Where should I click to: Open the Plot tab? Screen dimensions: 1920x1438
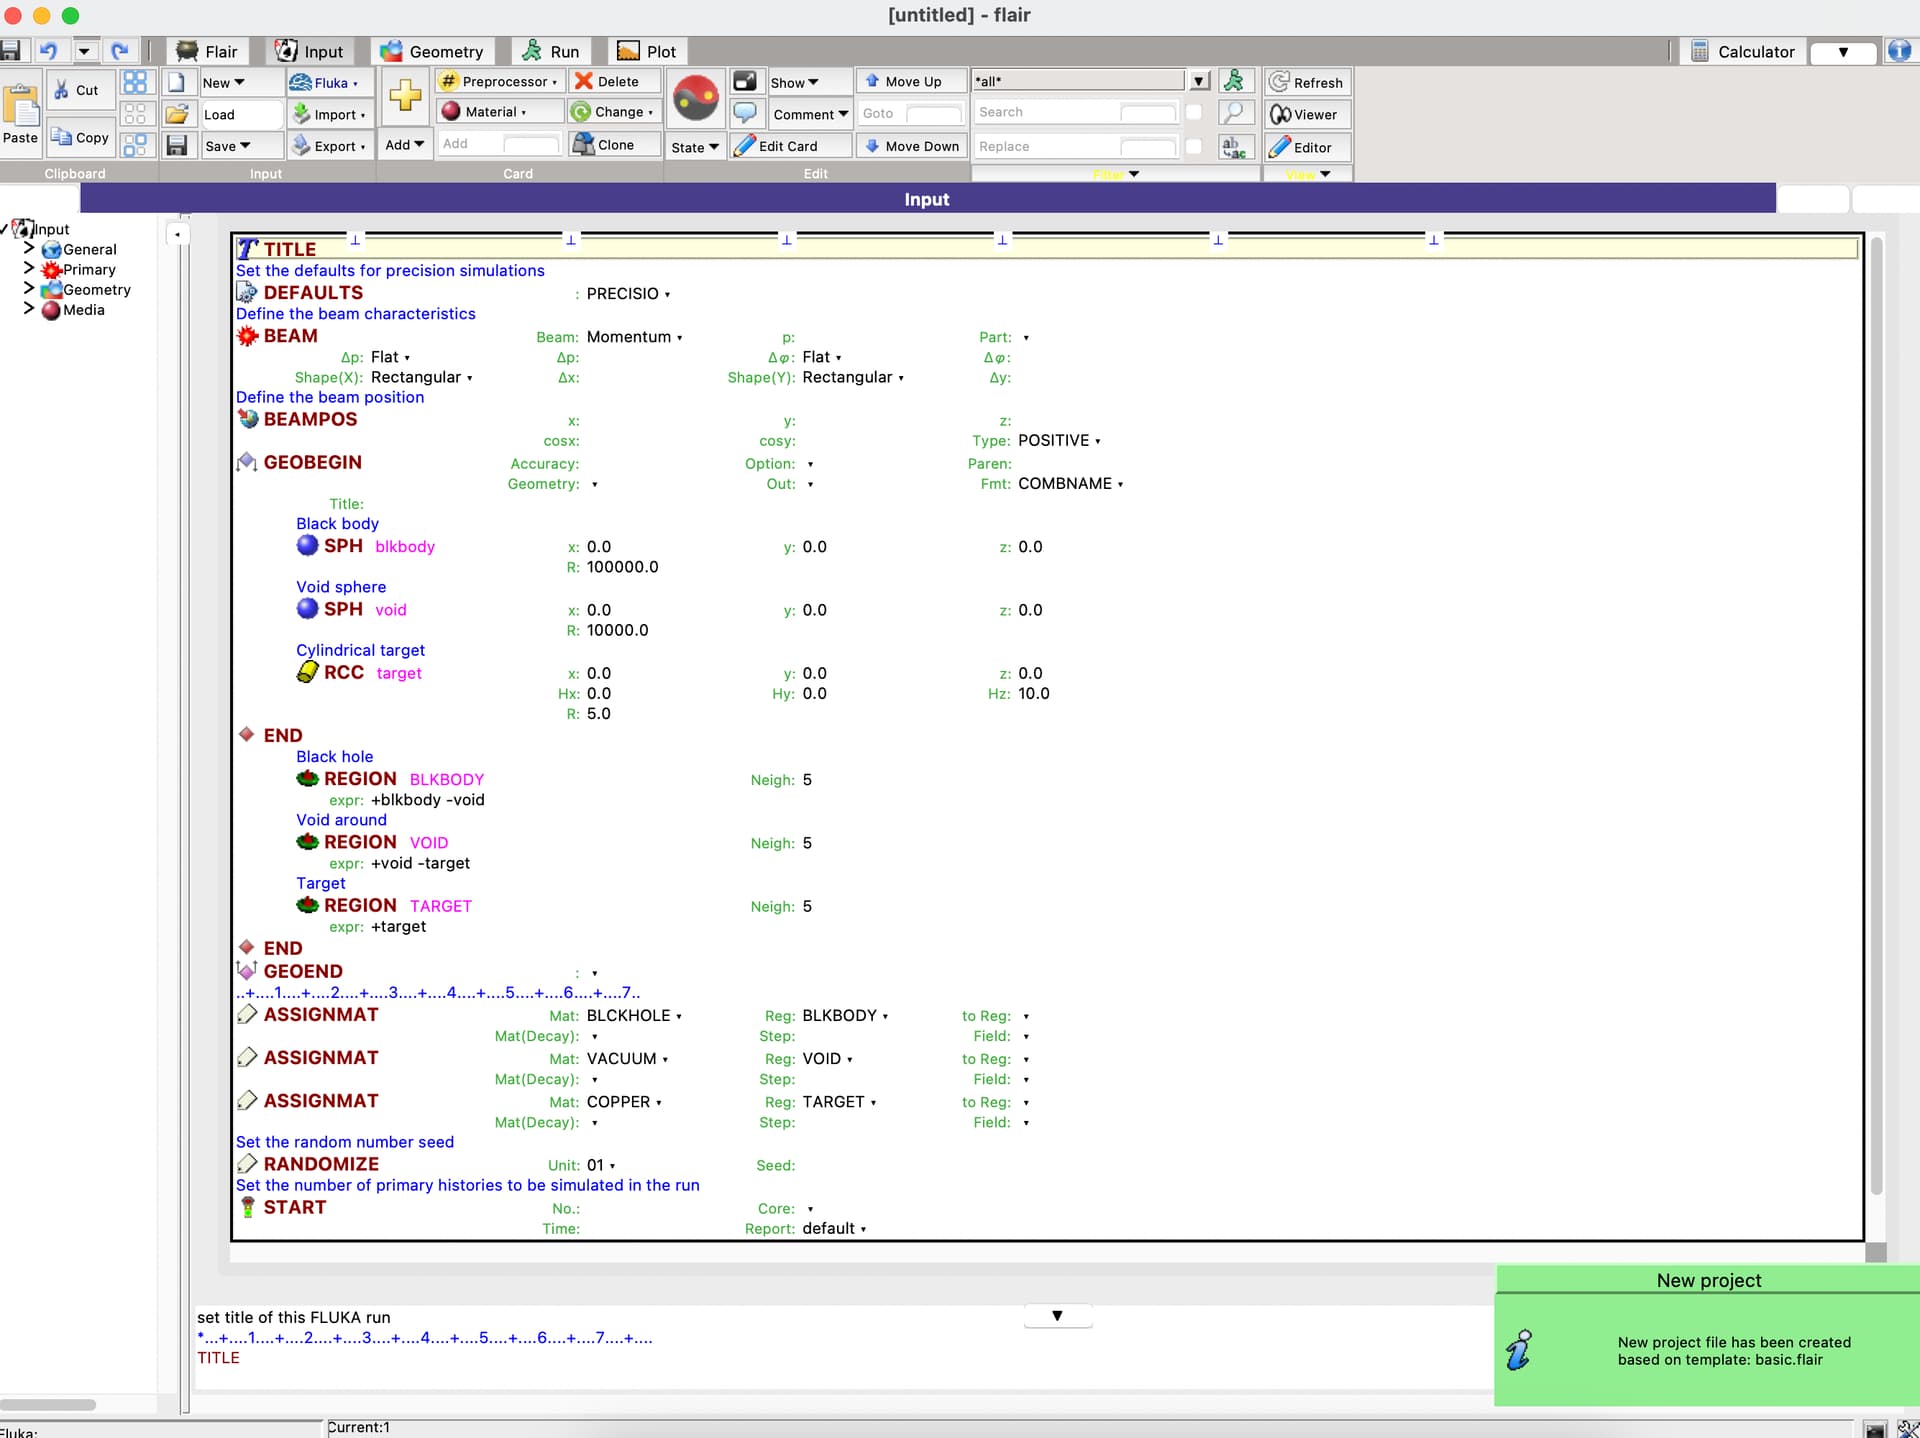[x=647, y=51]
